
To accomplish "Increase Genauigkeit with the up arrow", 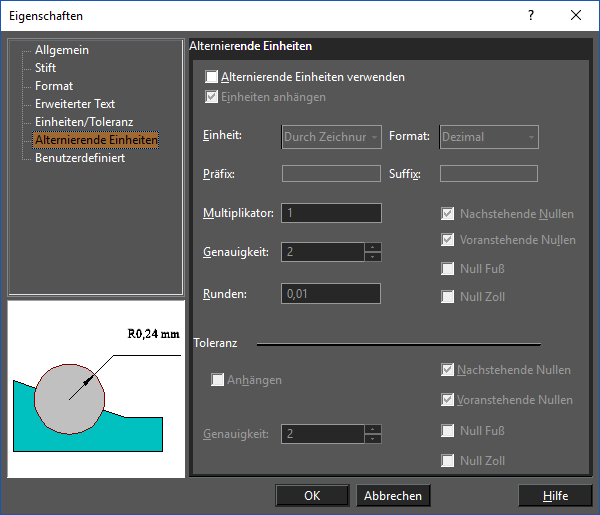I will 373,247.
